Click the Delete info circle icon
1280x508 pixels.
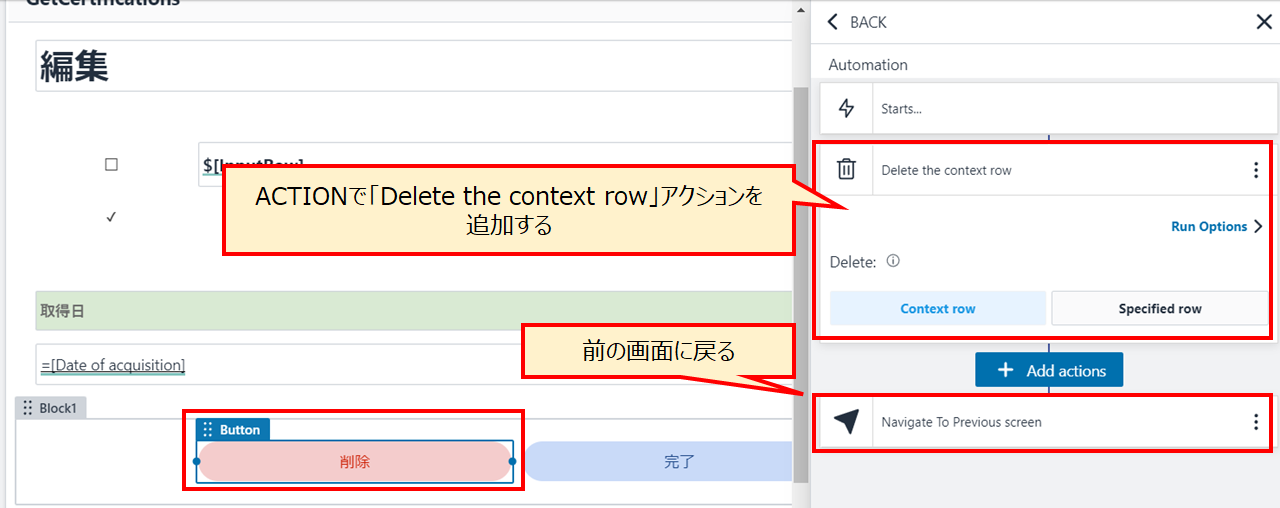pyautogui.click(x=893, y=261)
